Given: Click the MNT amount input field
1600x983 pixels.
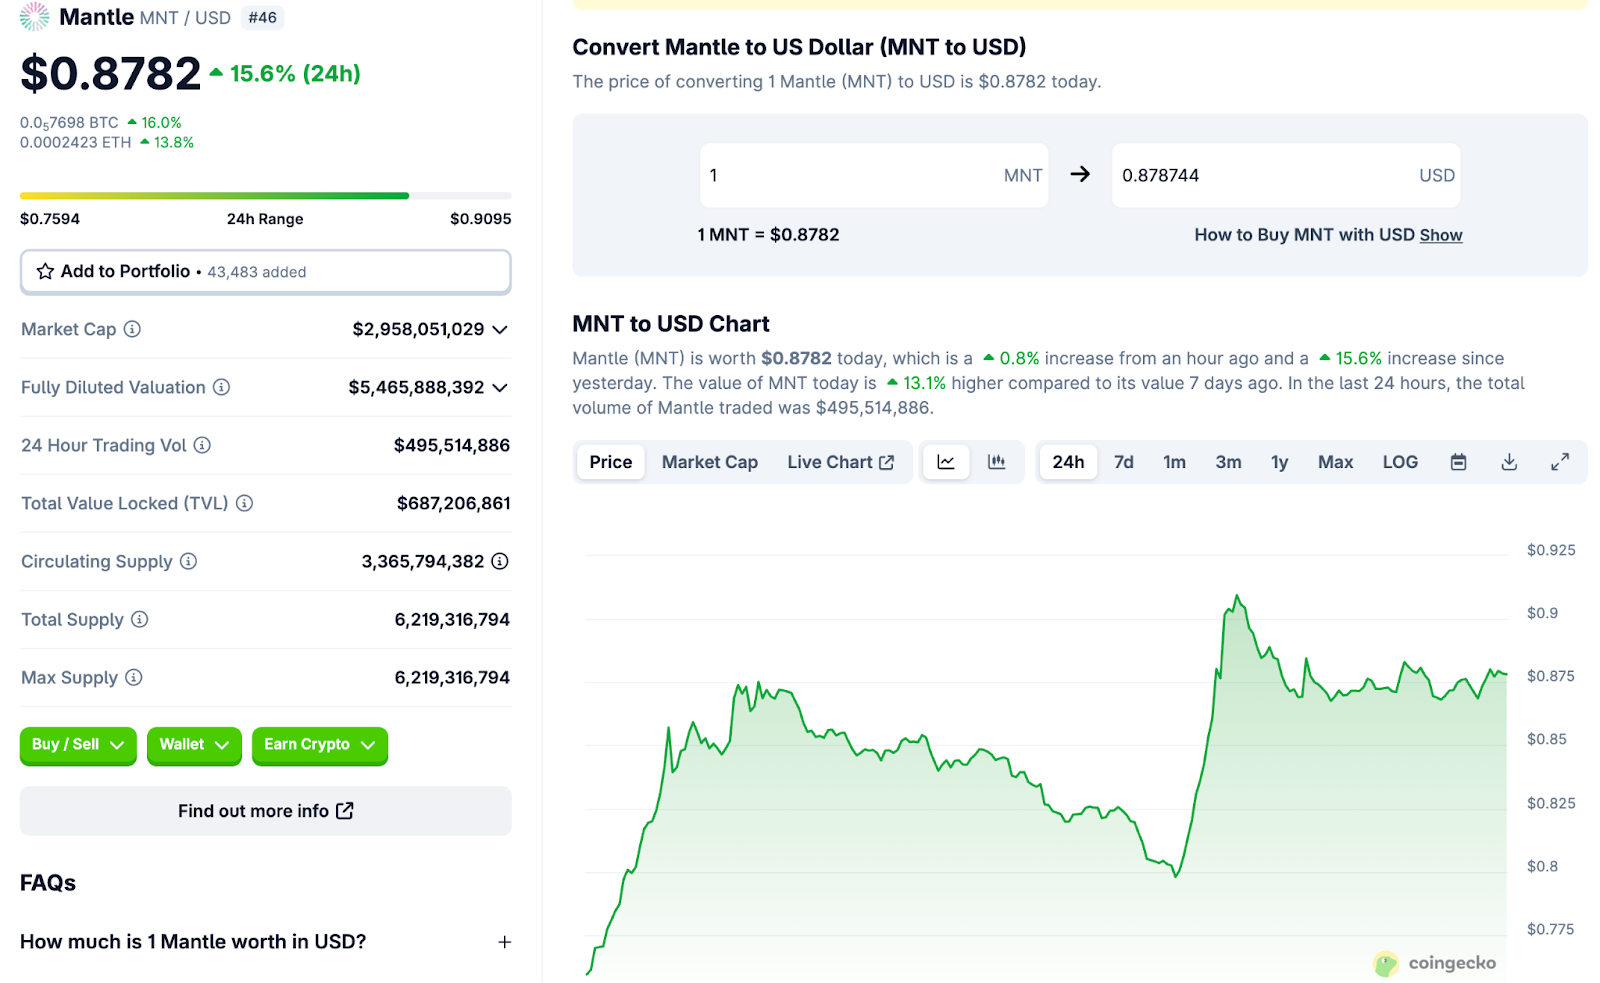Looking at the screenshot, I should tap(874, 175).
